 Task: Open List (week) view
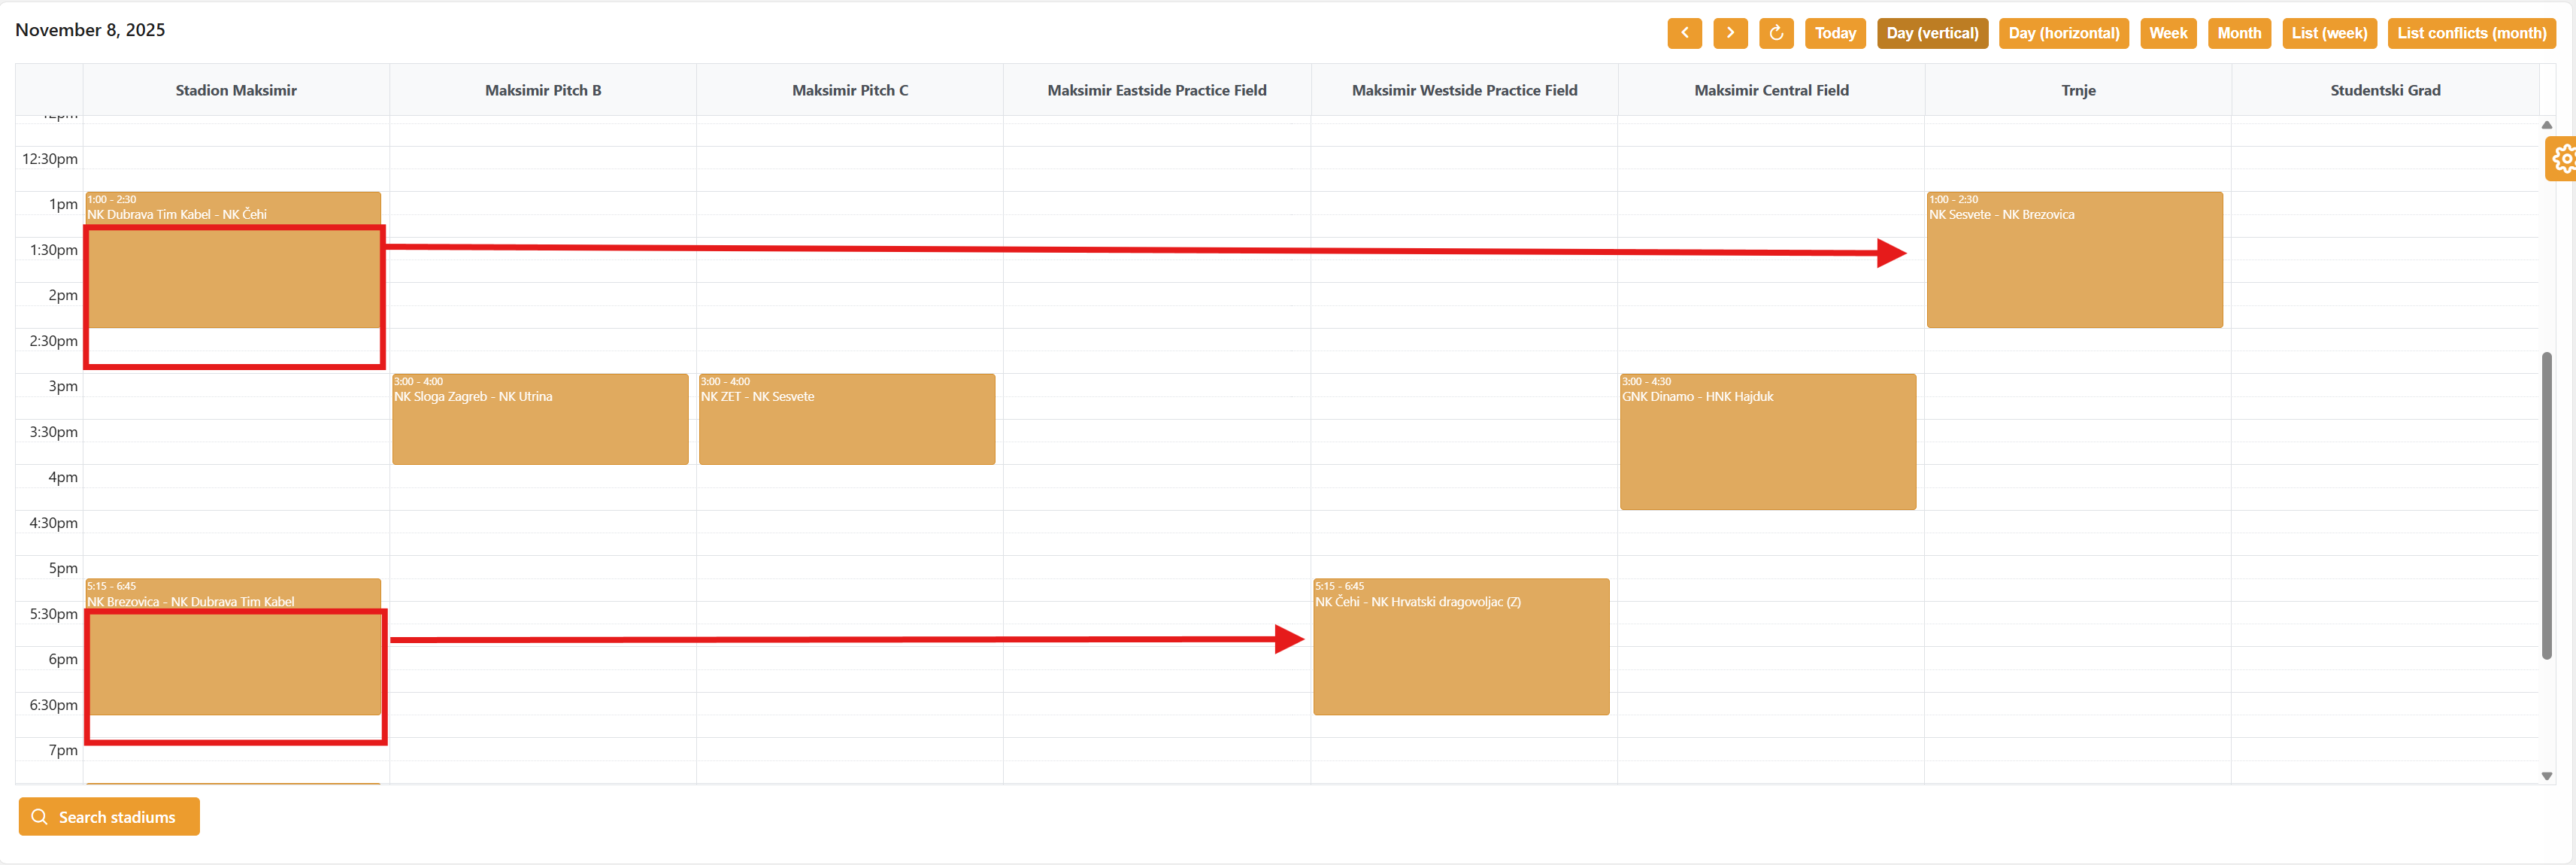2329,33
